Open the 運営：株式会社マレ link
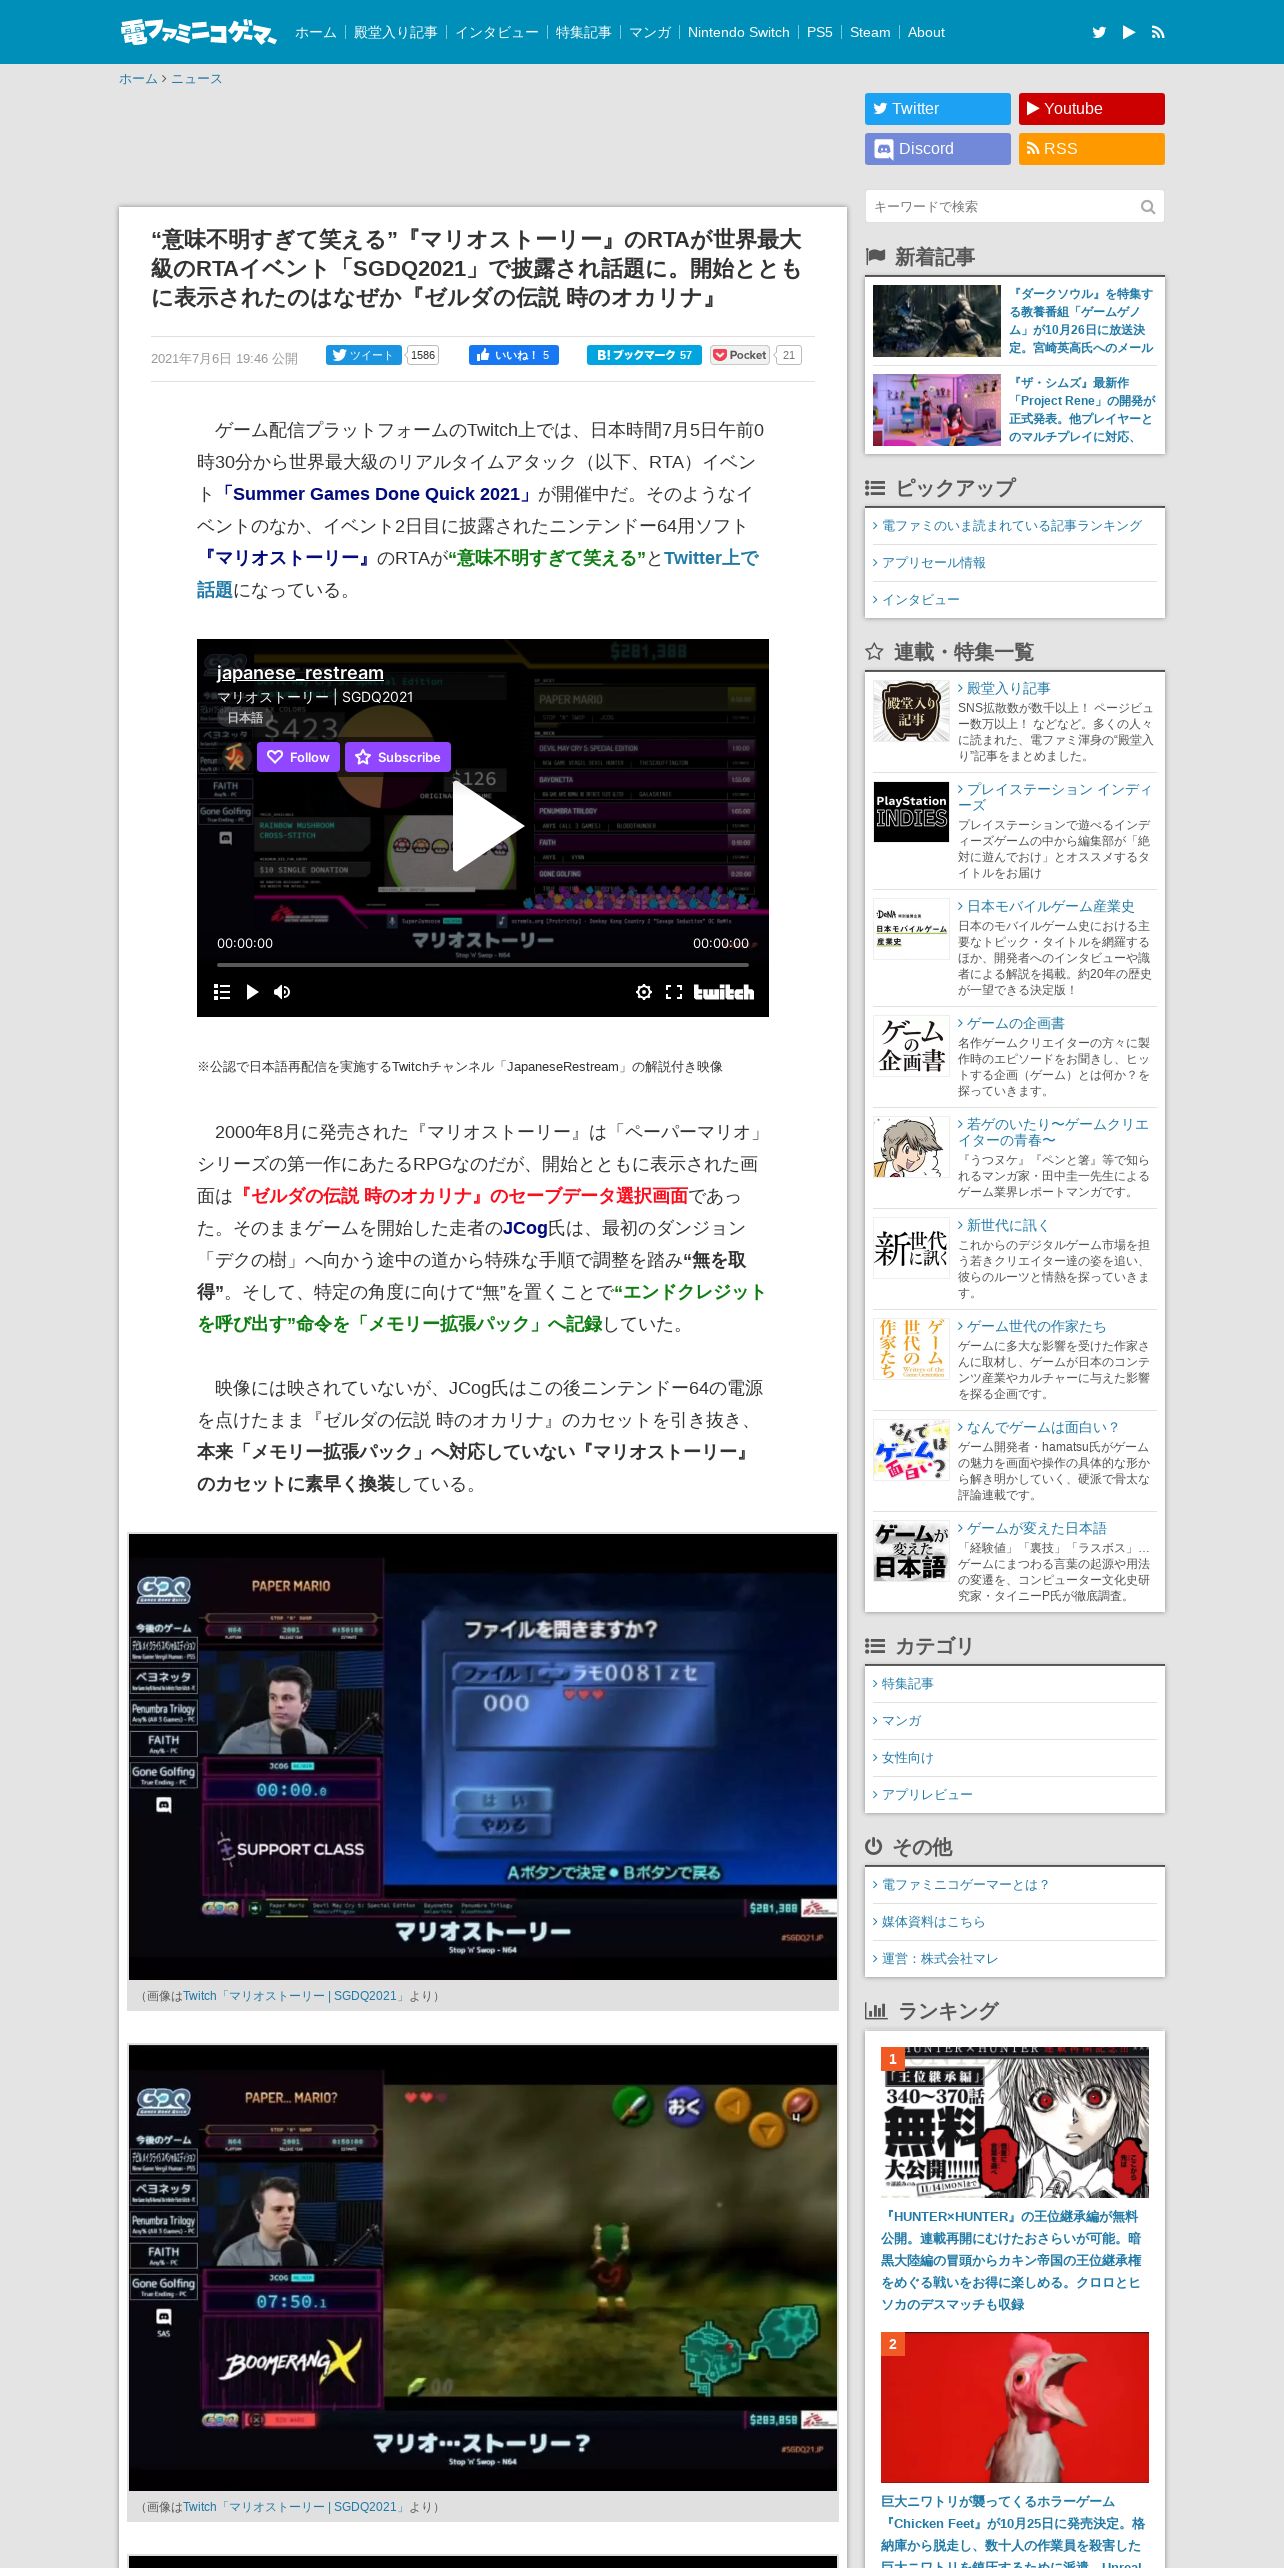The height and width of the screenshot is (2568, 1284). [x=940, y=1959]
